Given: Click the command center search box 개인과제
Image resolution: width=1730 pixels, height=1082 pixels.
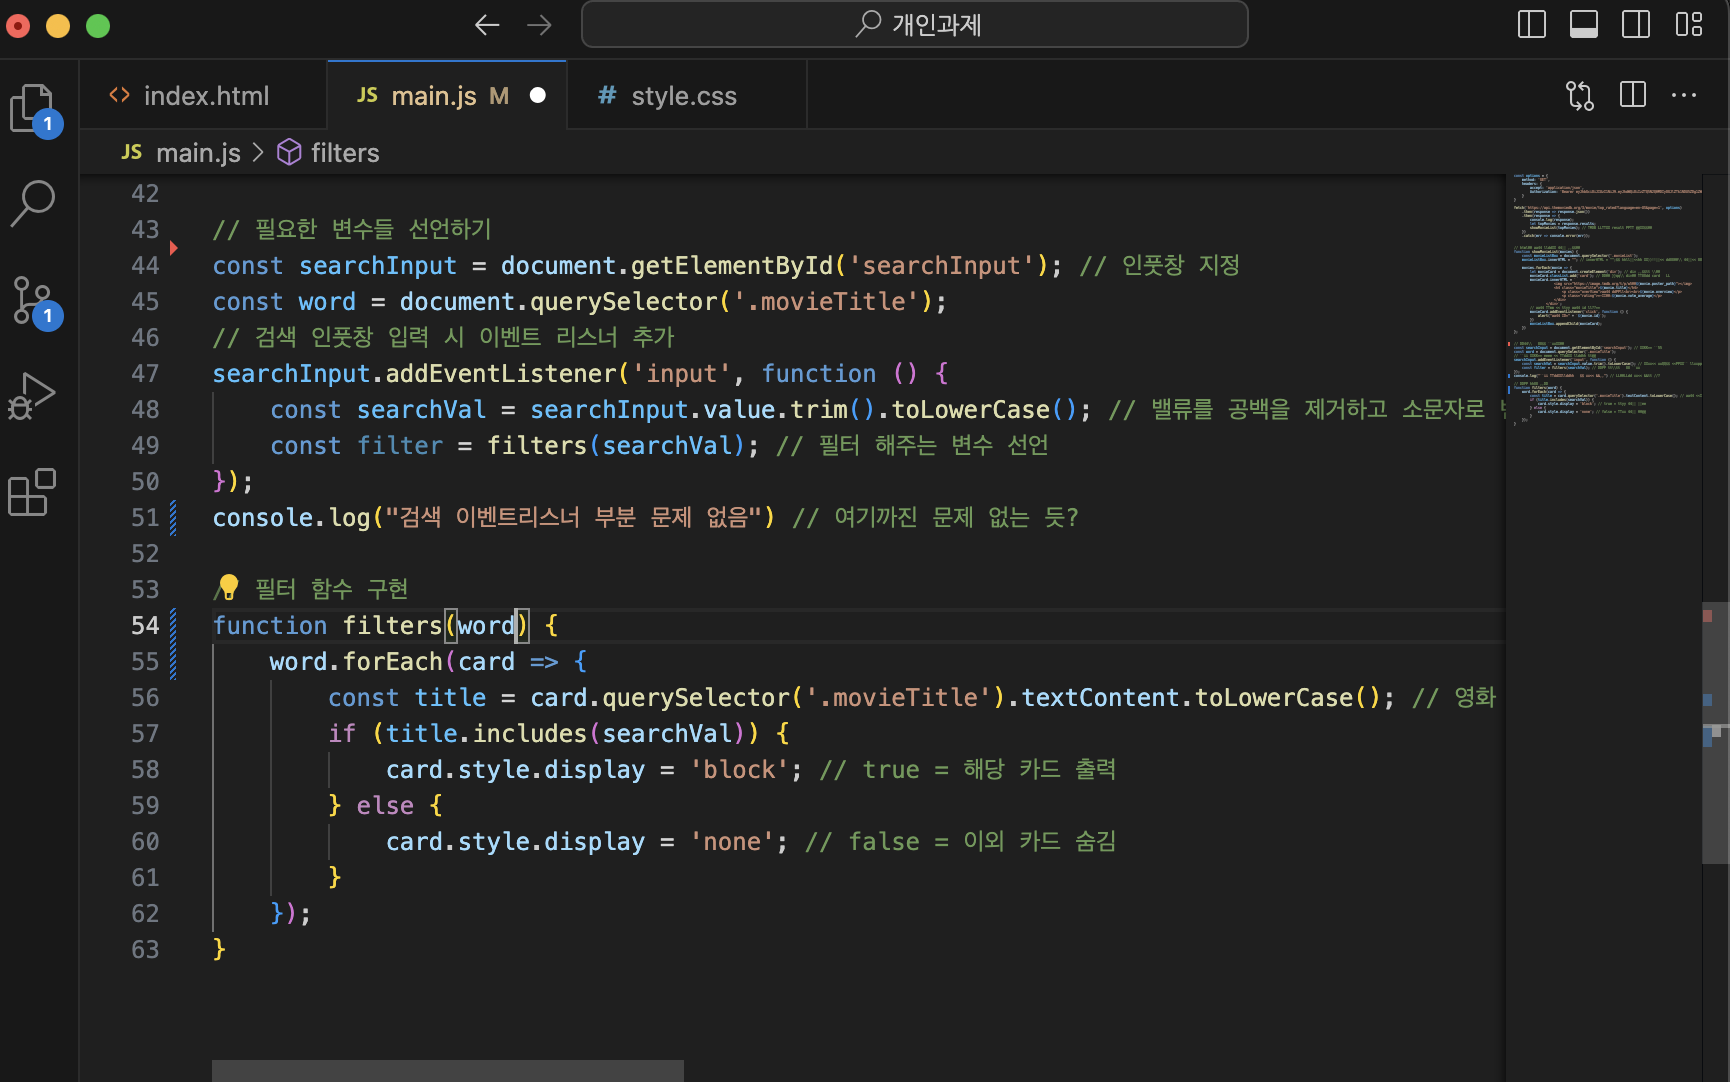Looking at the screenshot, I should [x=914, y=24].
